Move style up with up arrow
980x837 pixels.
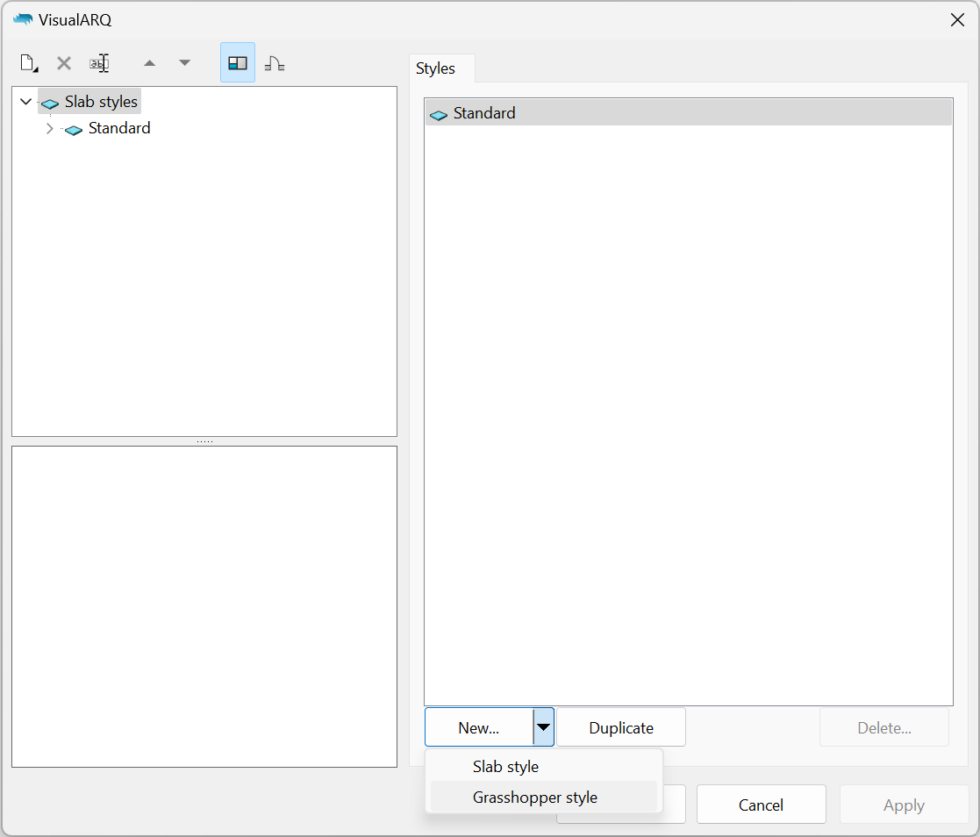click(x=149, y=63)
